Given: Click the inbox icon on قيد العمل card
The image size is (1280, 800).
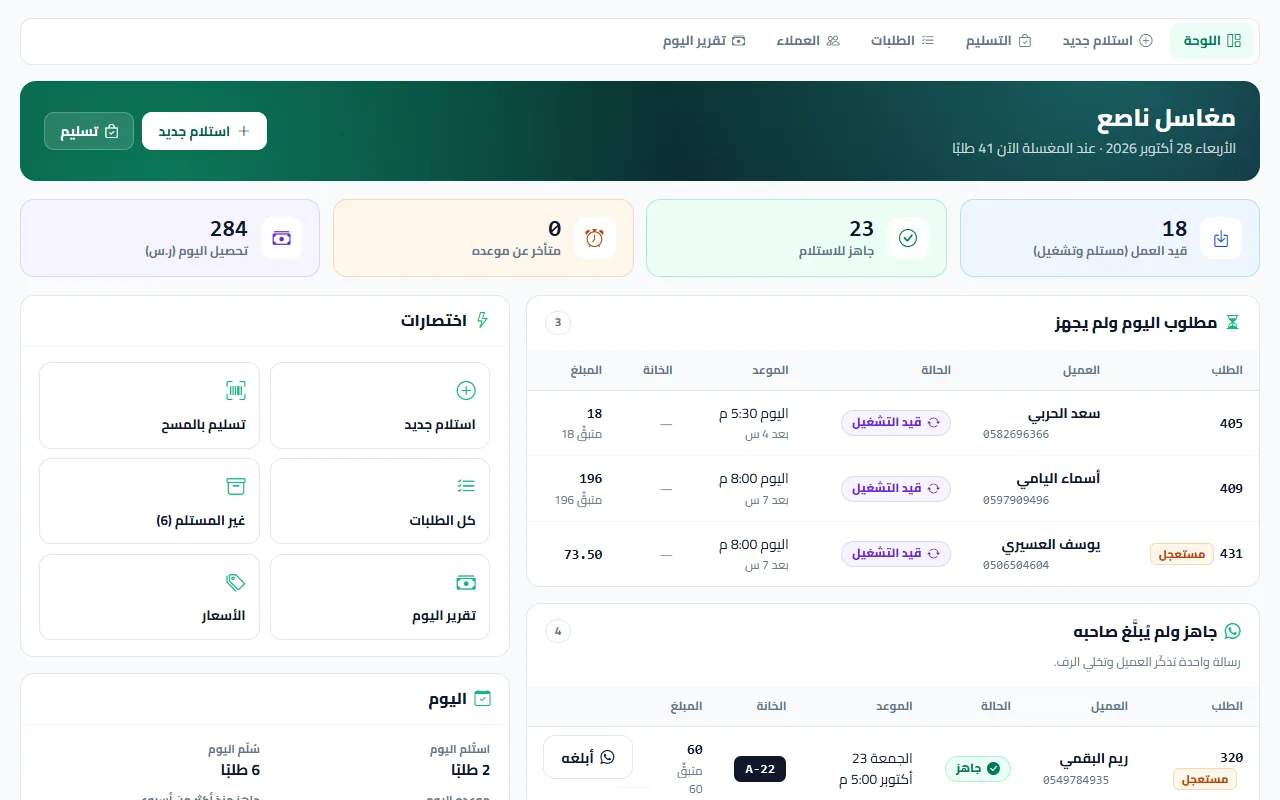Looking at the screenshot, I should [1221, 238].
